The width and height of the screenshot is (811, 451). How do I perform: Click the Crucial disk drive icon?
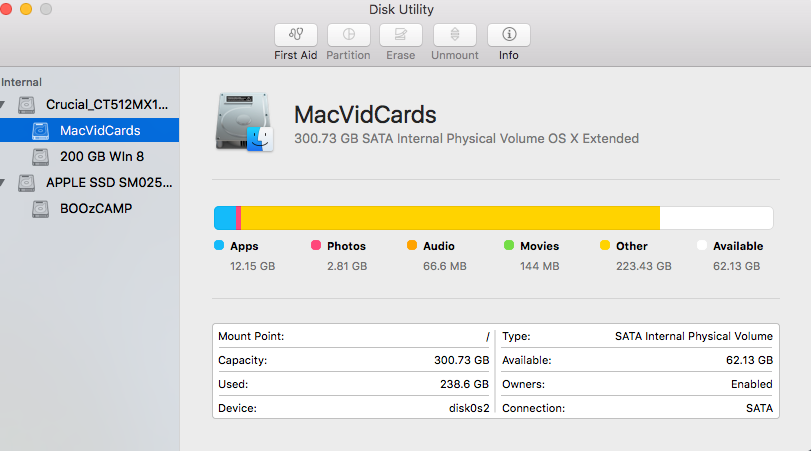pyautogui.click(x=26, y=105)
